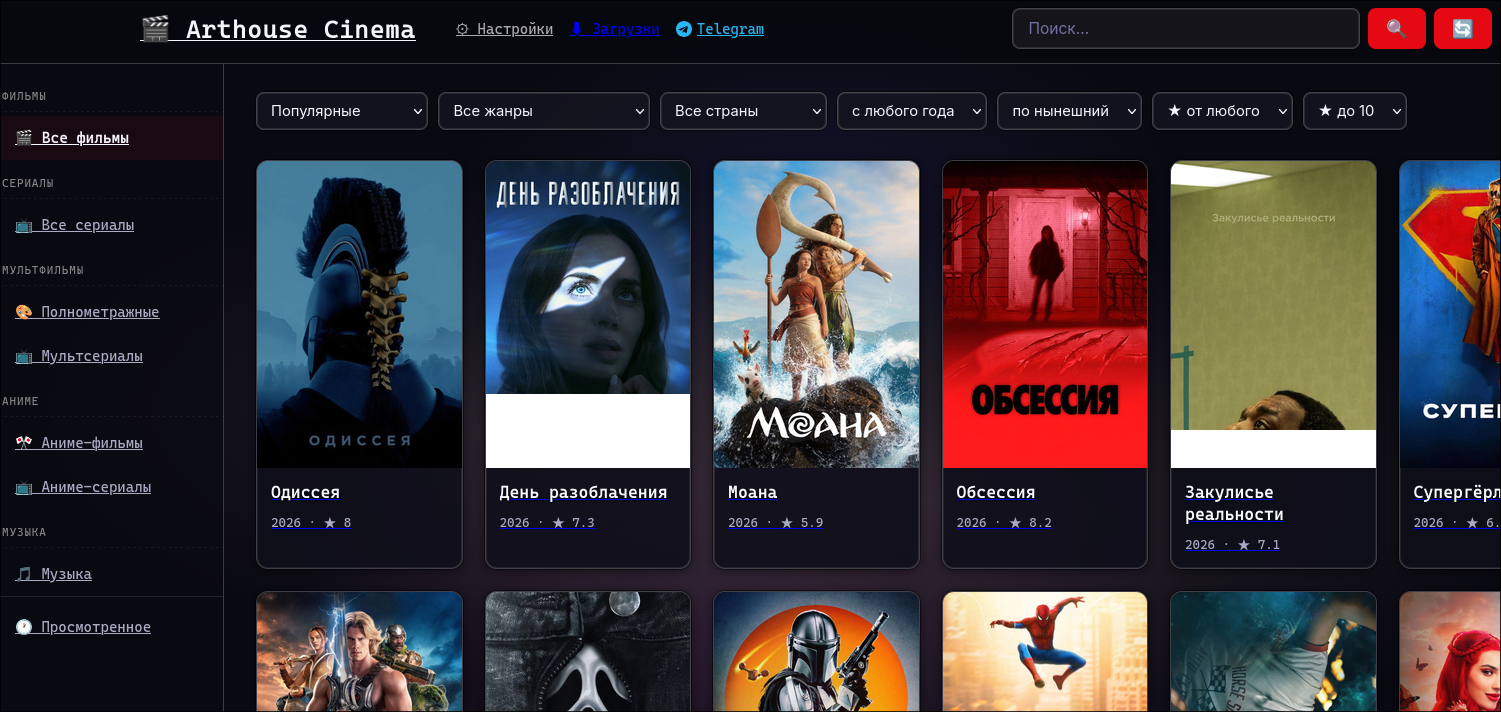Click the TV icon next to Все сериалы
Viewport: 1501px width, 712px height.
pyautogui.click(x=24, y=225)
